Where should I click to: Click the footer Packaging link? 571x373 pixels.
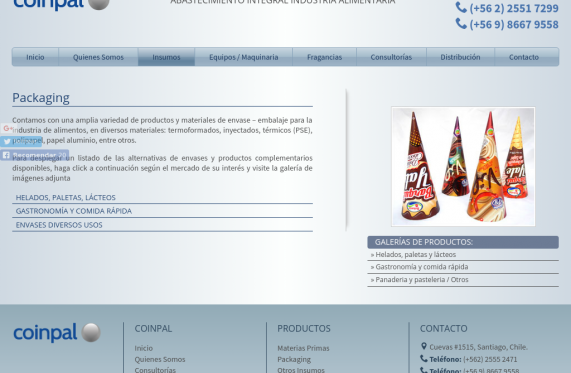294,359
